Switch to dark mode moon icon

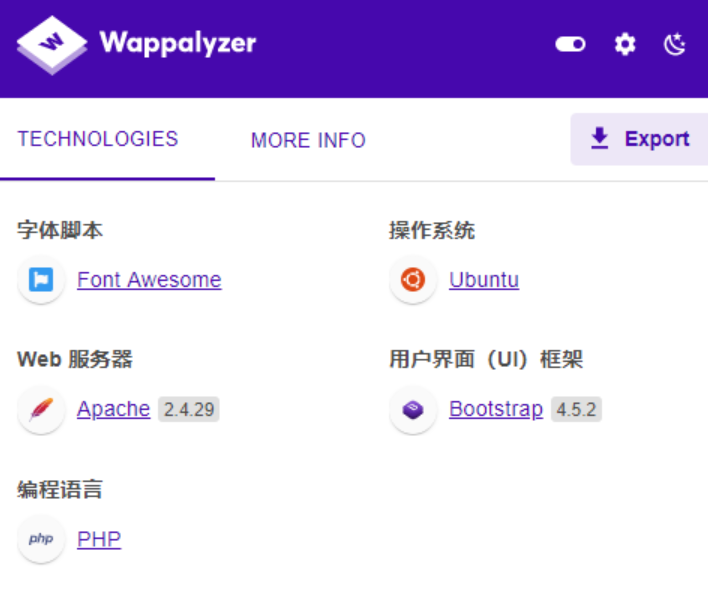[x=675, y=44]
